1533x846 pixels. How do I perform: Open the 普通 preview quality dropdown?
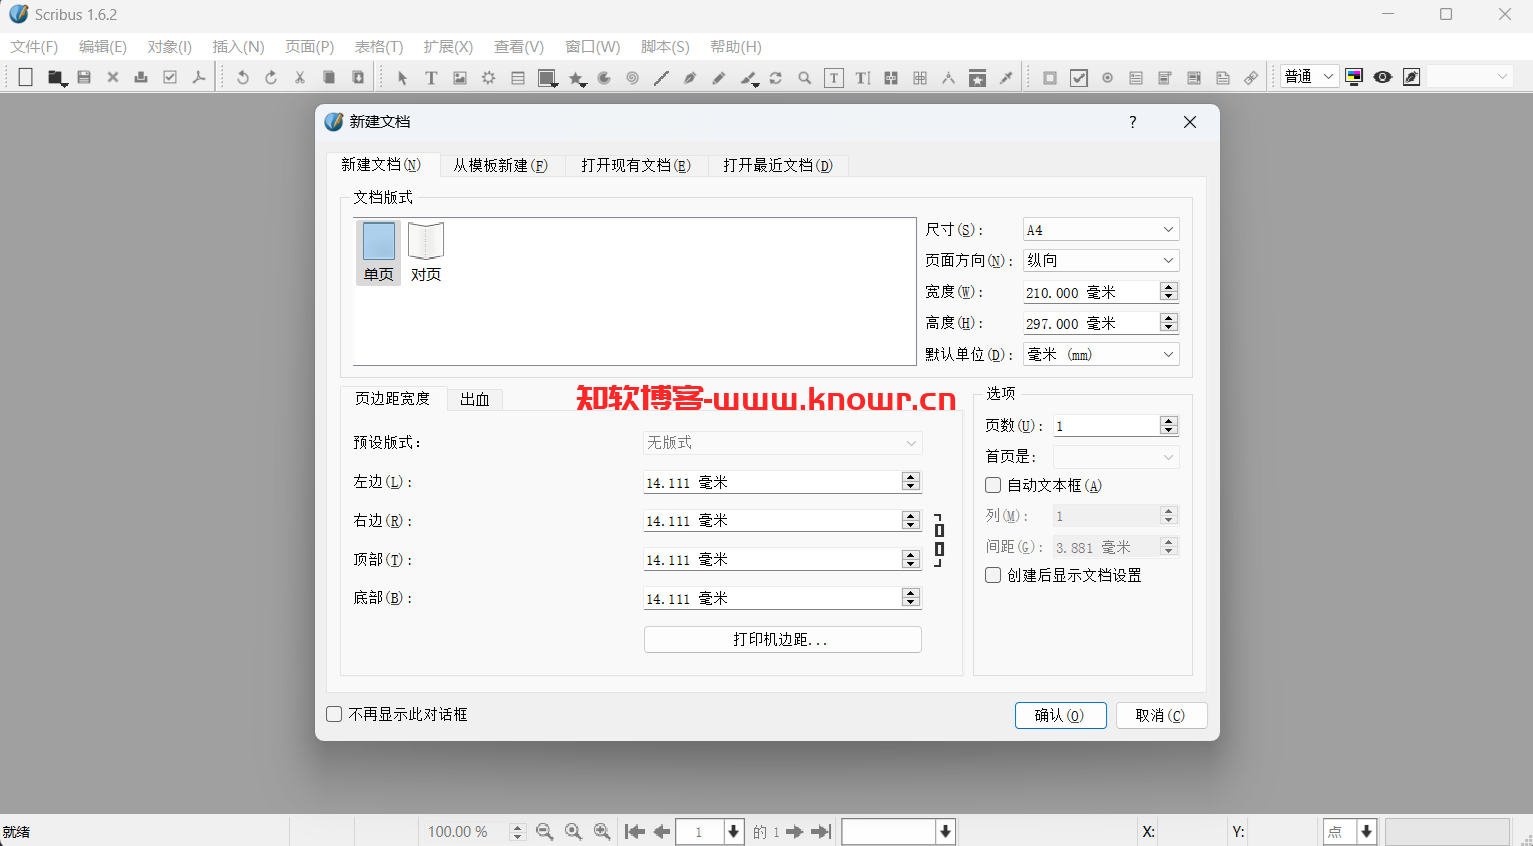1309,77
